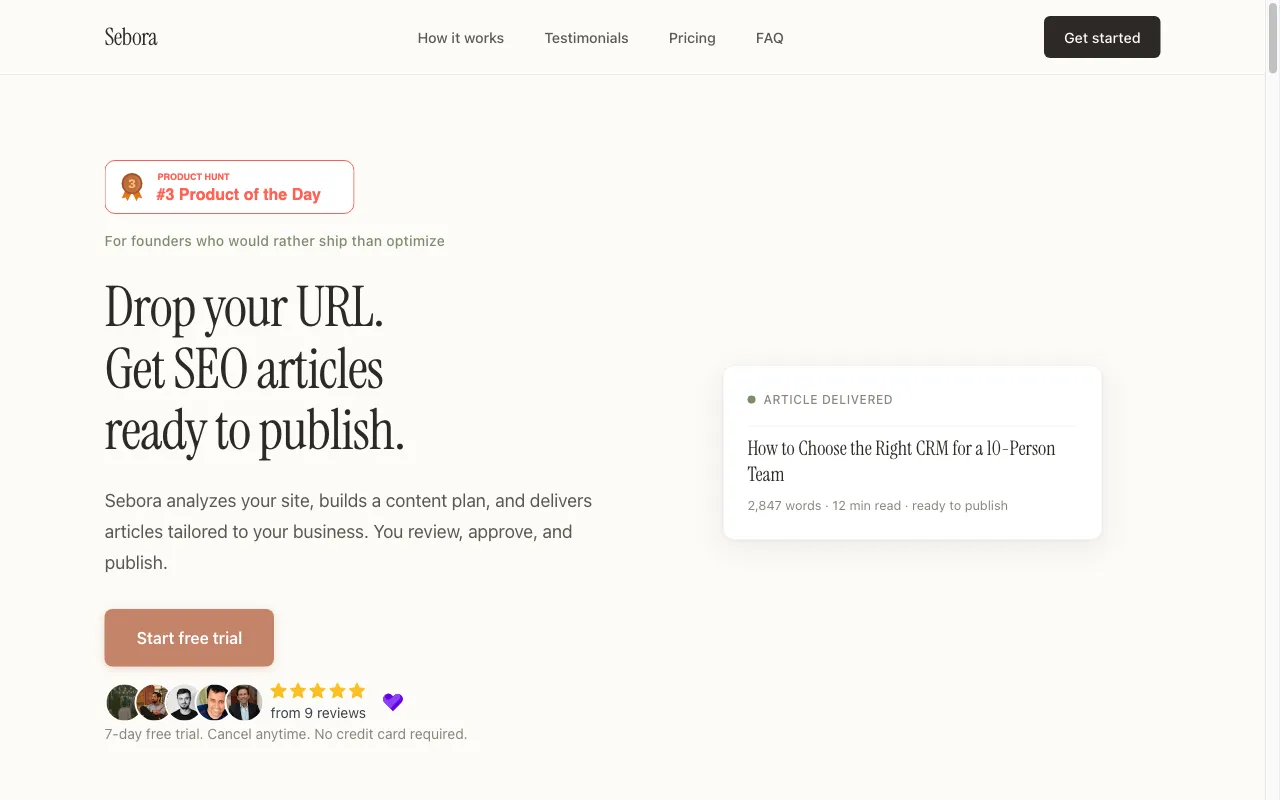Screen dimensions: 1280x800
Task: Click the "ARTICLE DELIVERED" label
Action: pos(828,400)
